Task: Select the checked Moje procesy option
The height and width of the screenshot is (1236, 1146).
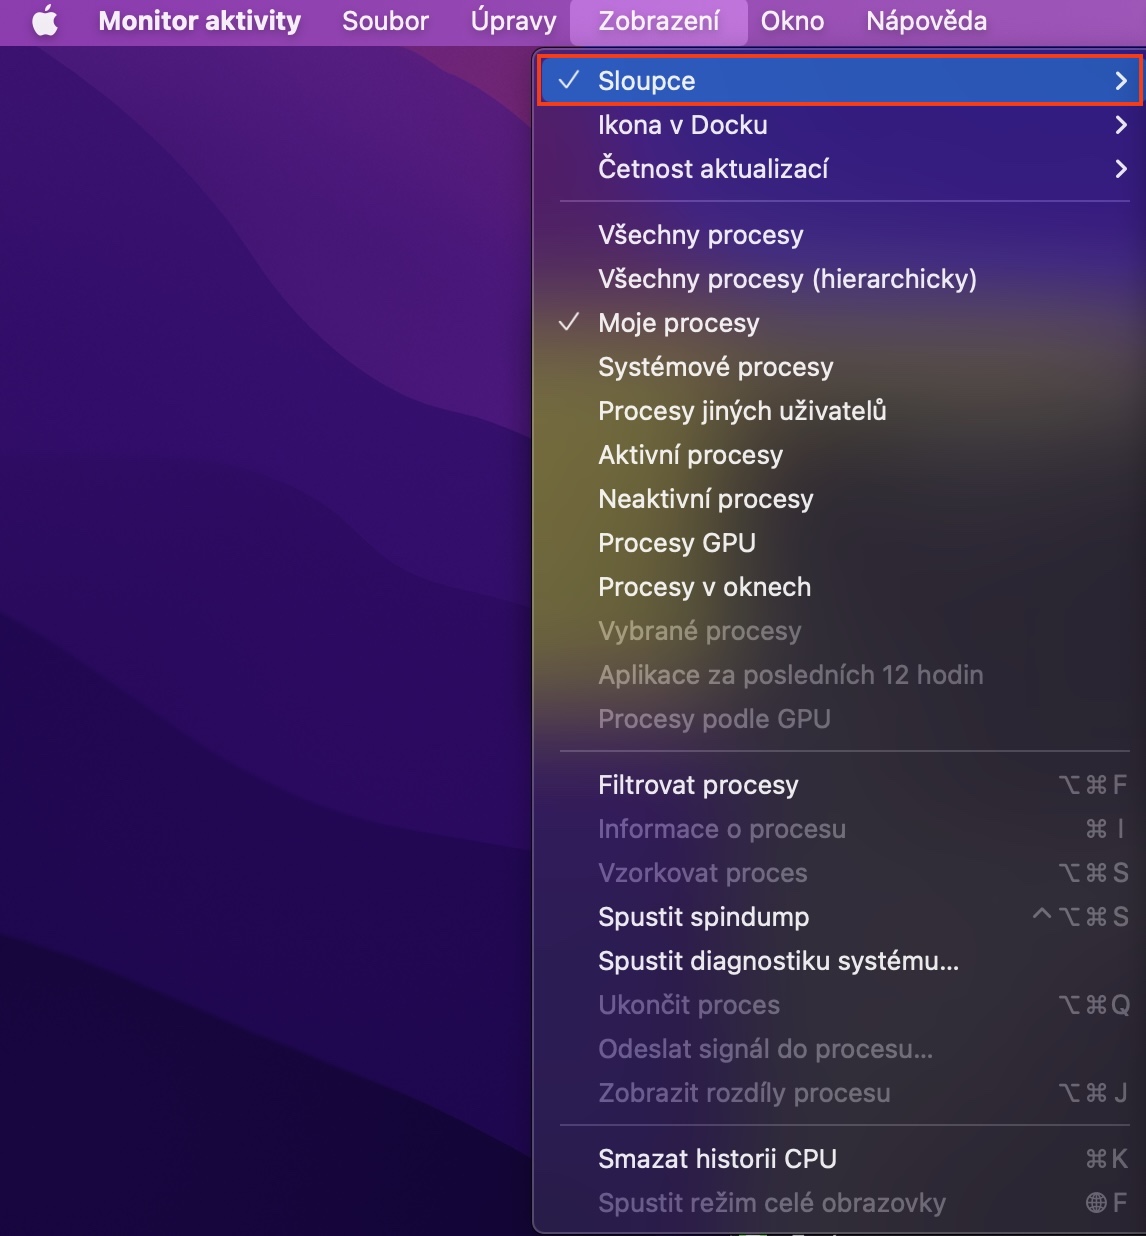Action: coord(840,323)
